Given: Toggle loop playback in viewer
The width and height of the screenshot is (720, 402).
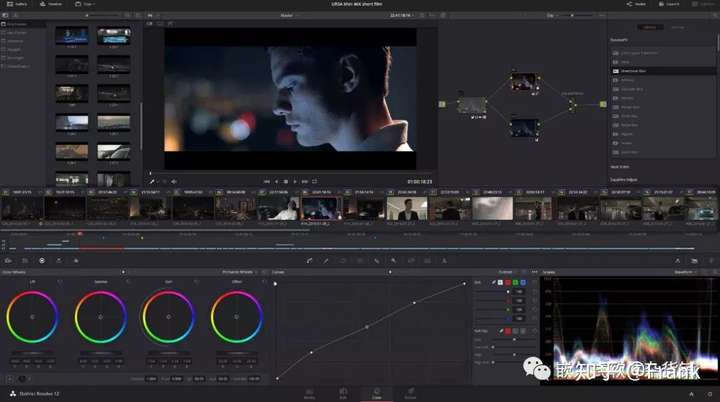Looking at the screenshot, I should 315,181.
